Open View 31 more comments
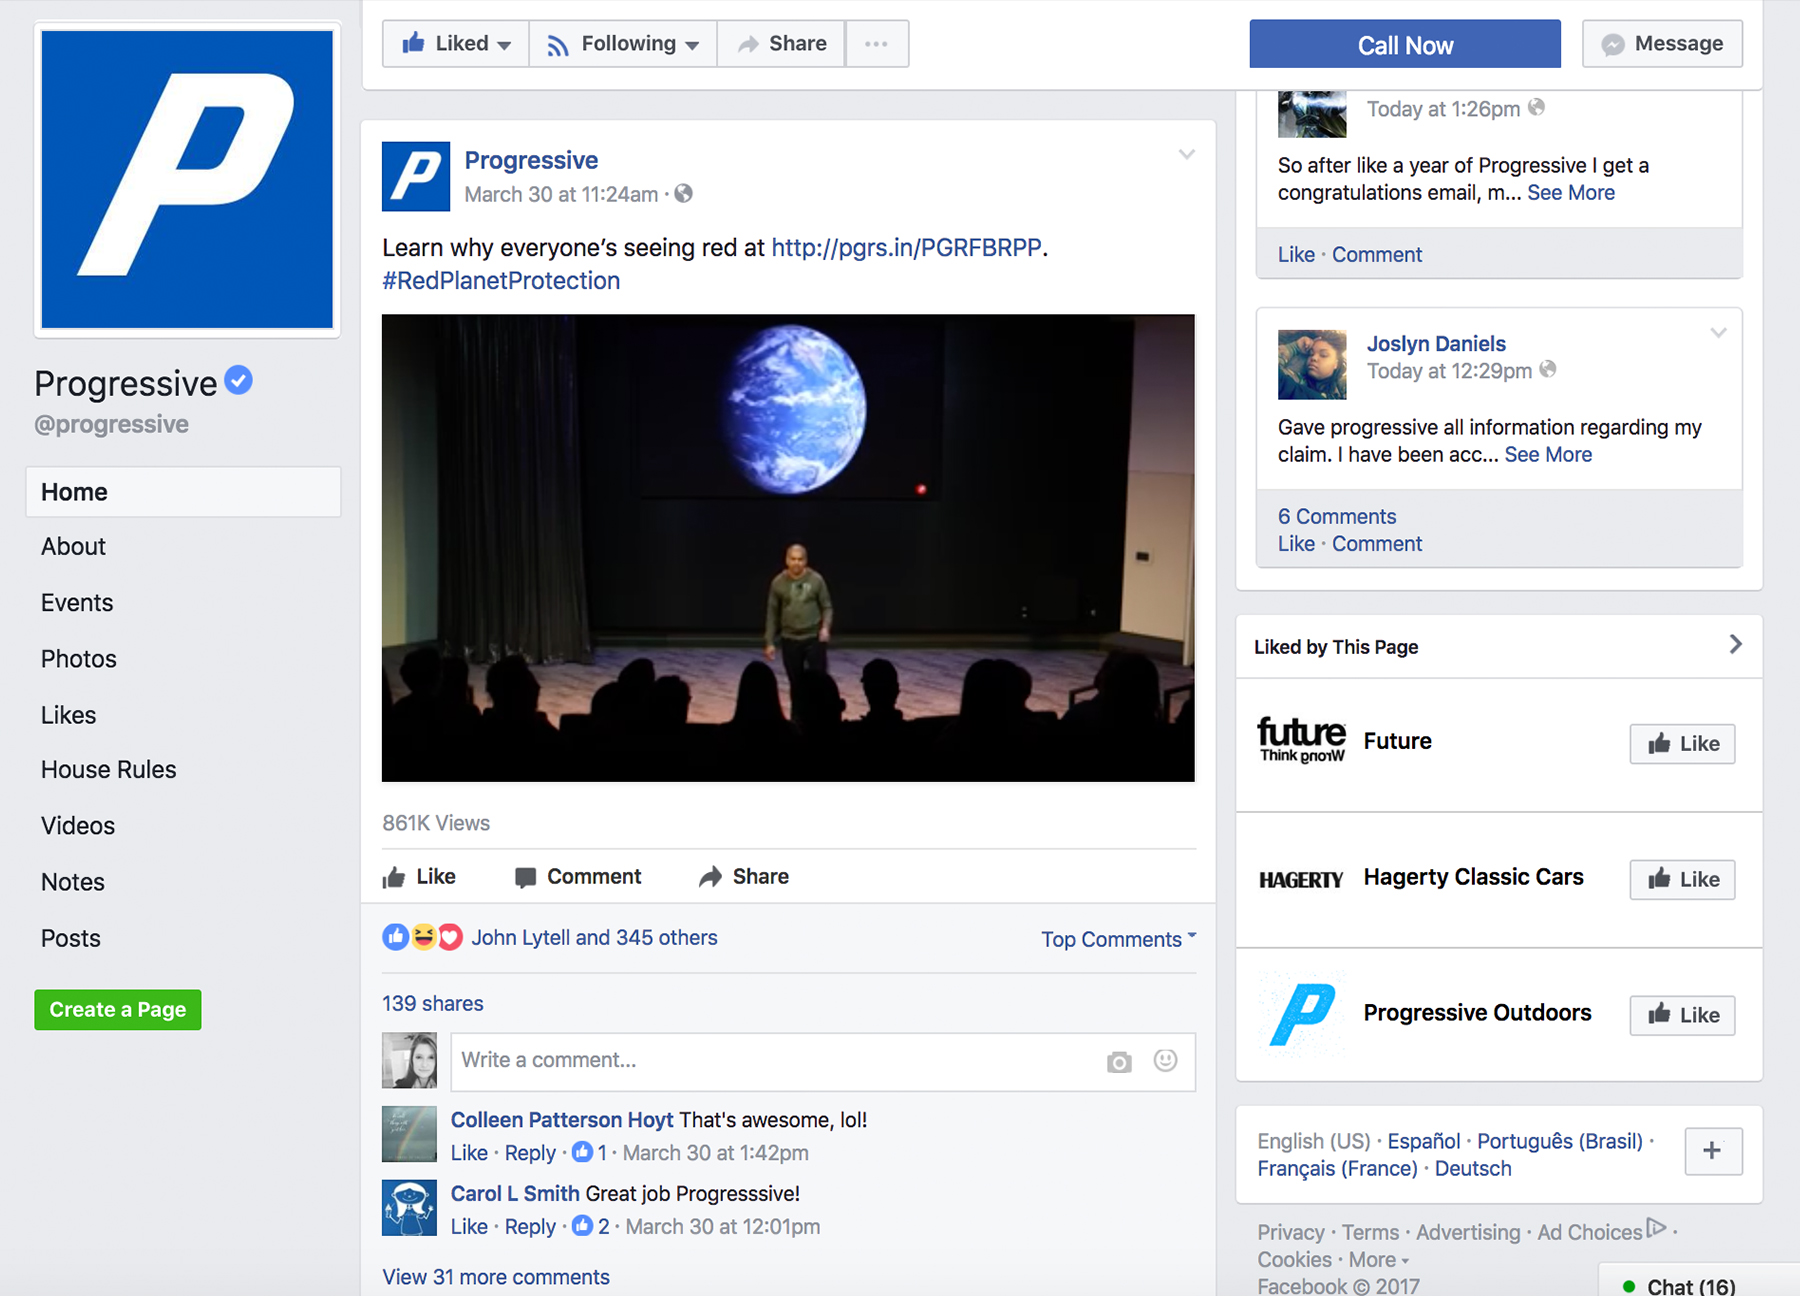Viewport: 1800px width, 1296px height. click(496, 1278)
